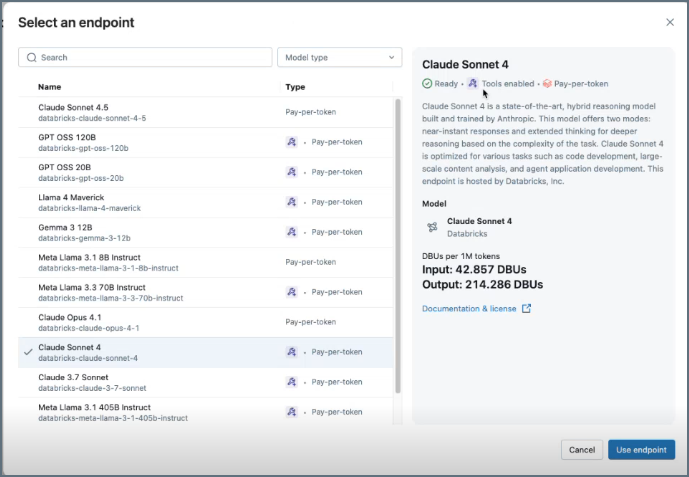This screenshot has height=477, width=689.
Task: Click databricks-gpt-oss-120b endpoint ID text
Action: (x=83, y=148)
